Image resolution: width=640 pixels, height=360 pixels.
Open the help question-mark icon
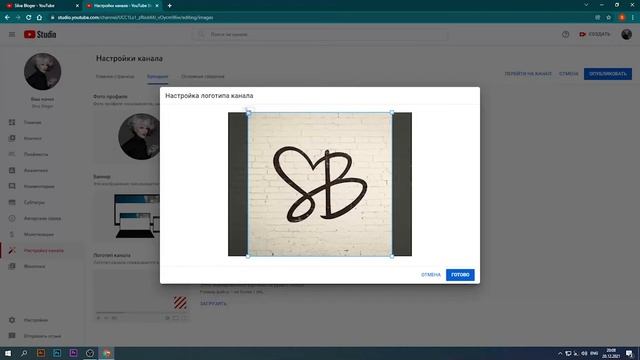[565, 35]
